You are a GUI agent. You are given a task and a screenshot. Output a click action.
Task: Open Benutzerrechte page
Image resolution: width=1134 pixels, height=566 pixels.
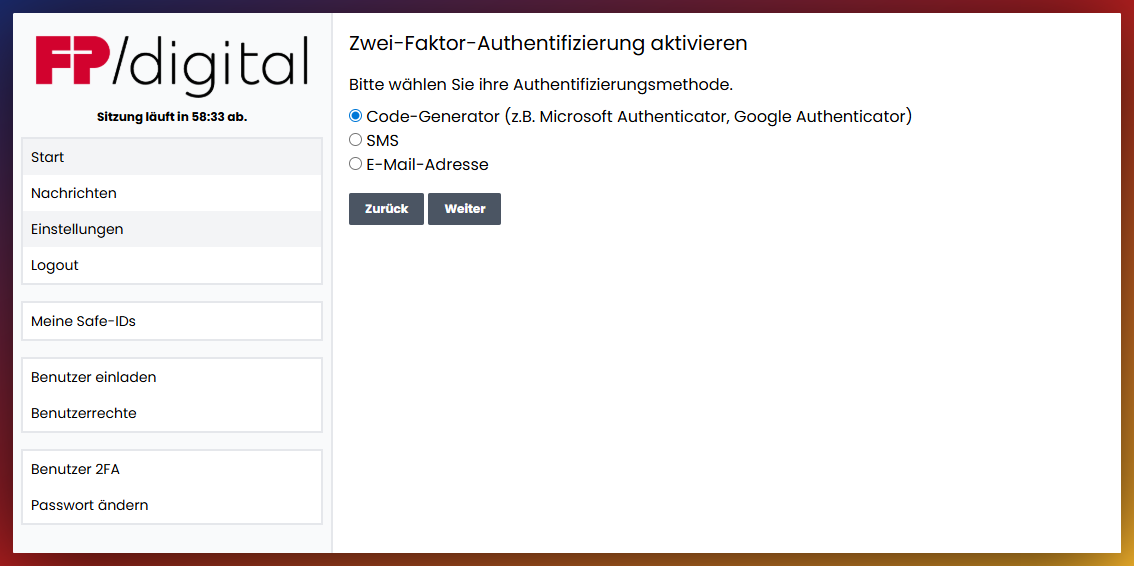(172, 413)
